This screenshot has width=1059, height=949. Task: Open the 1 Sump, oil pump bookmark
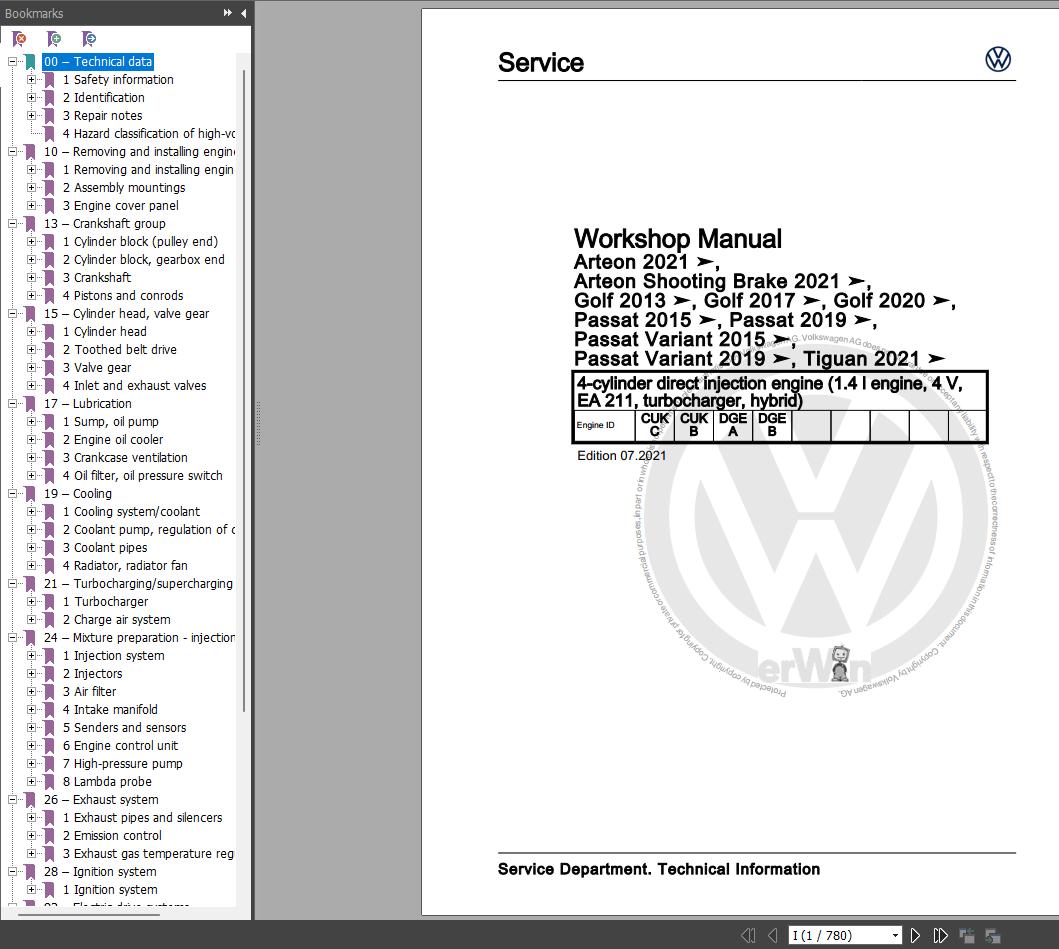tap(111, 421)
